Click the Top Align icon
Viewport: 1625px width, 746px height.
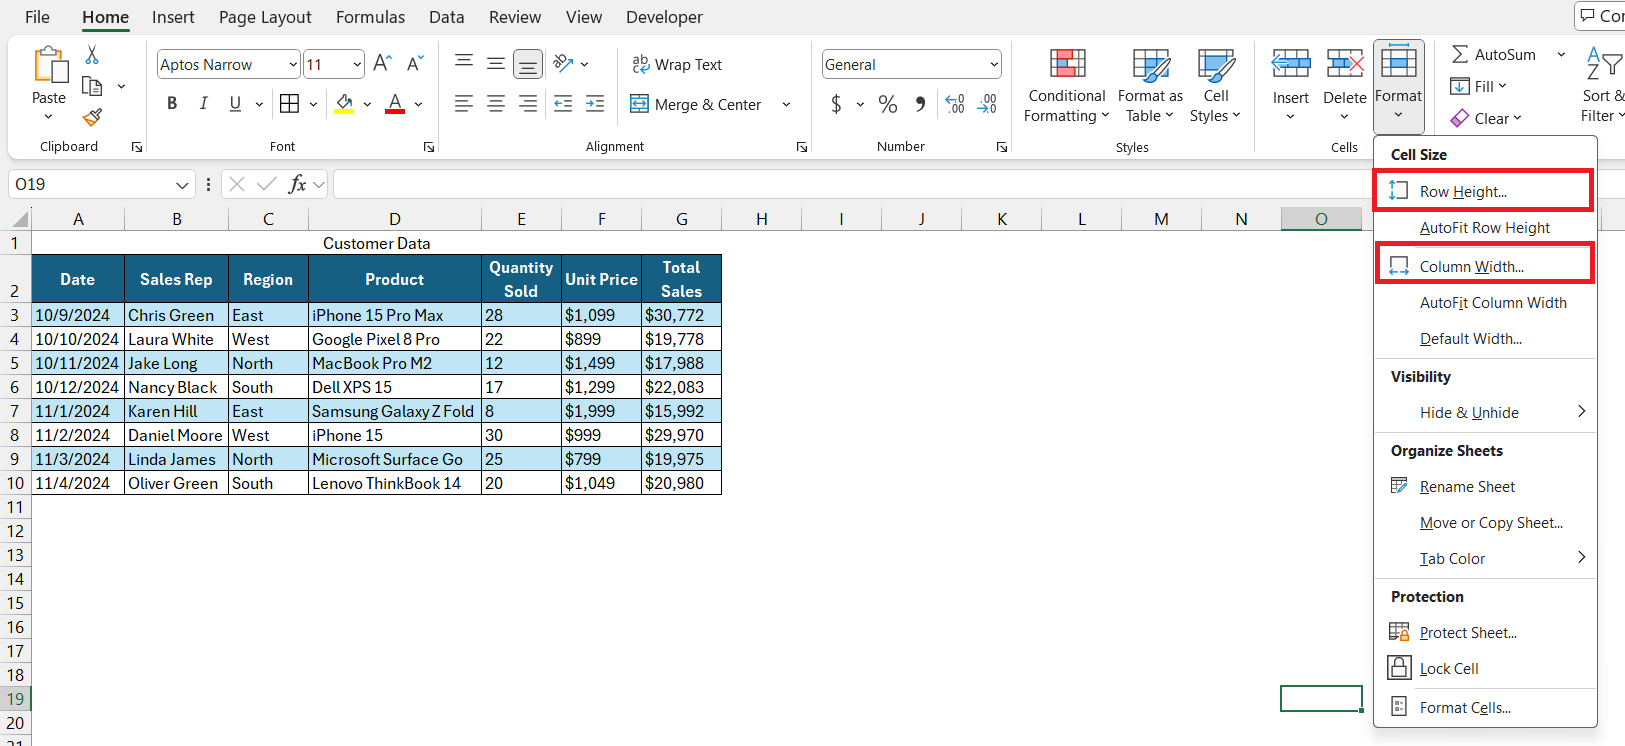464,62
